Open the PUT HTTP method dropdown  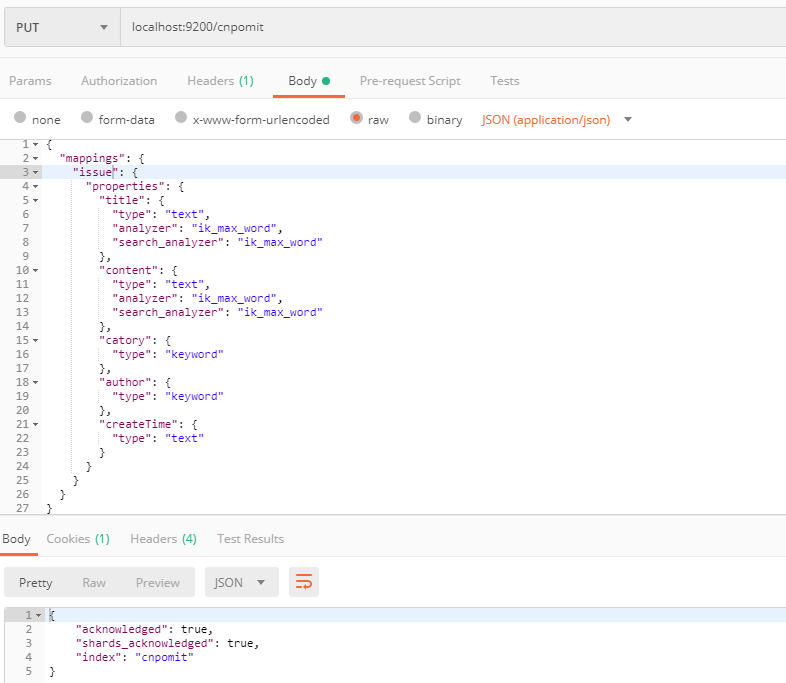(x=63, y=28)
